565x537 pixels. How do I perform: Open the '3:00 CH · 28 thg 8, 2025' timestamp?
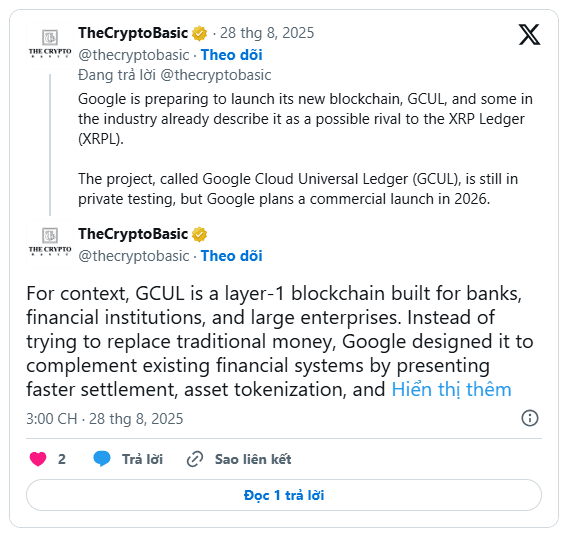coord(104,419)
